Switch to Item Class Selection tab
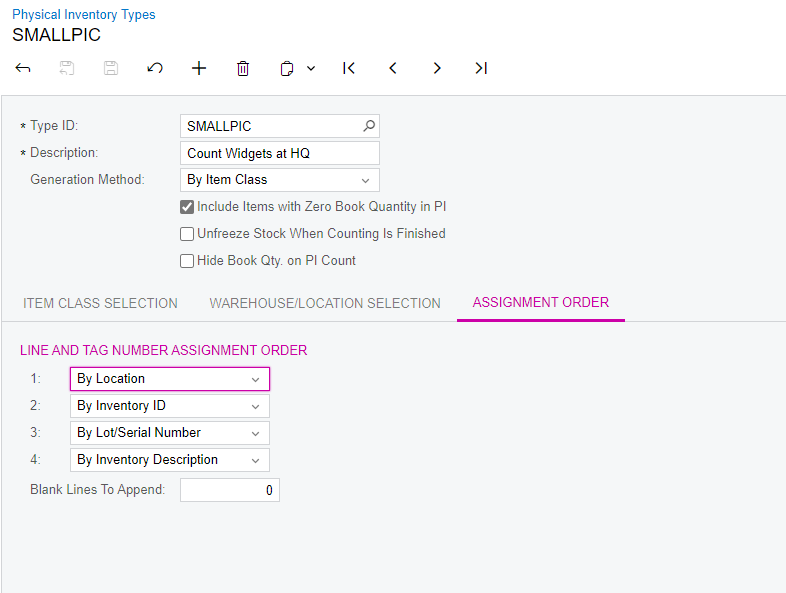 click(x=100, y=303)
